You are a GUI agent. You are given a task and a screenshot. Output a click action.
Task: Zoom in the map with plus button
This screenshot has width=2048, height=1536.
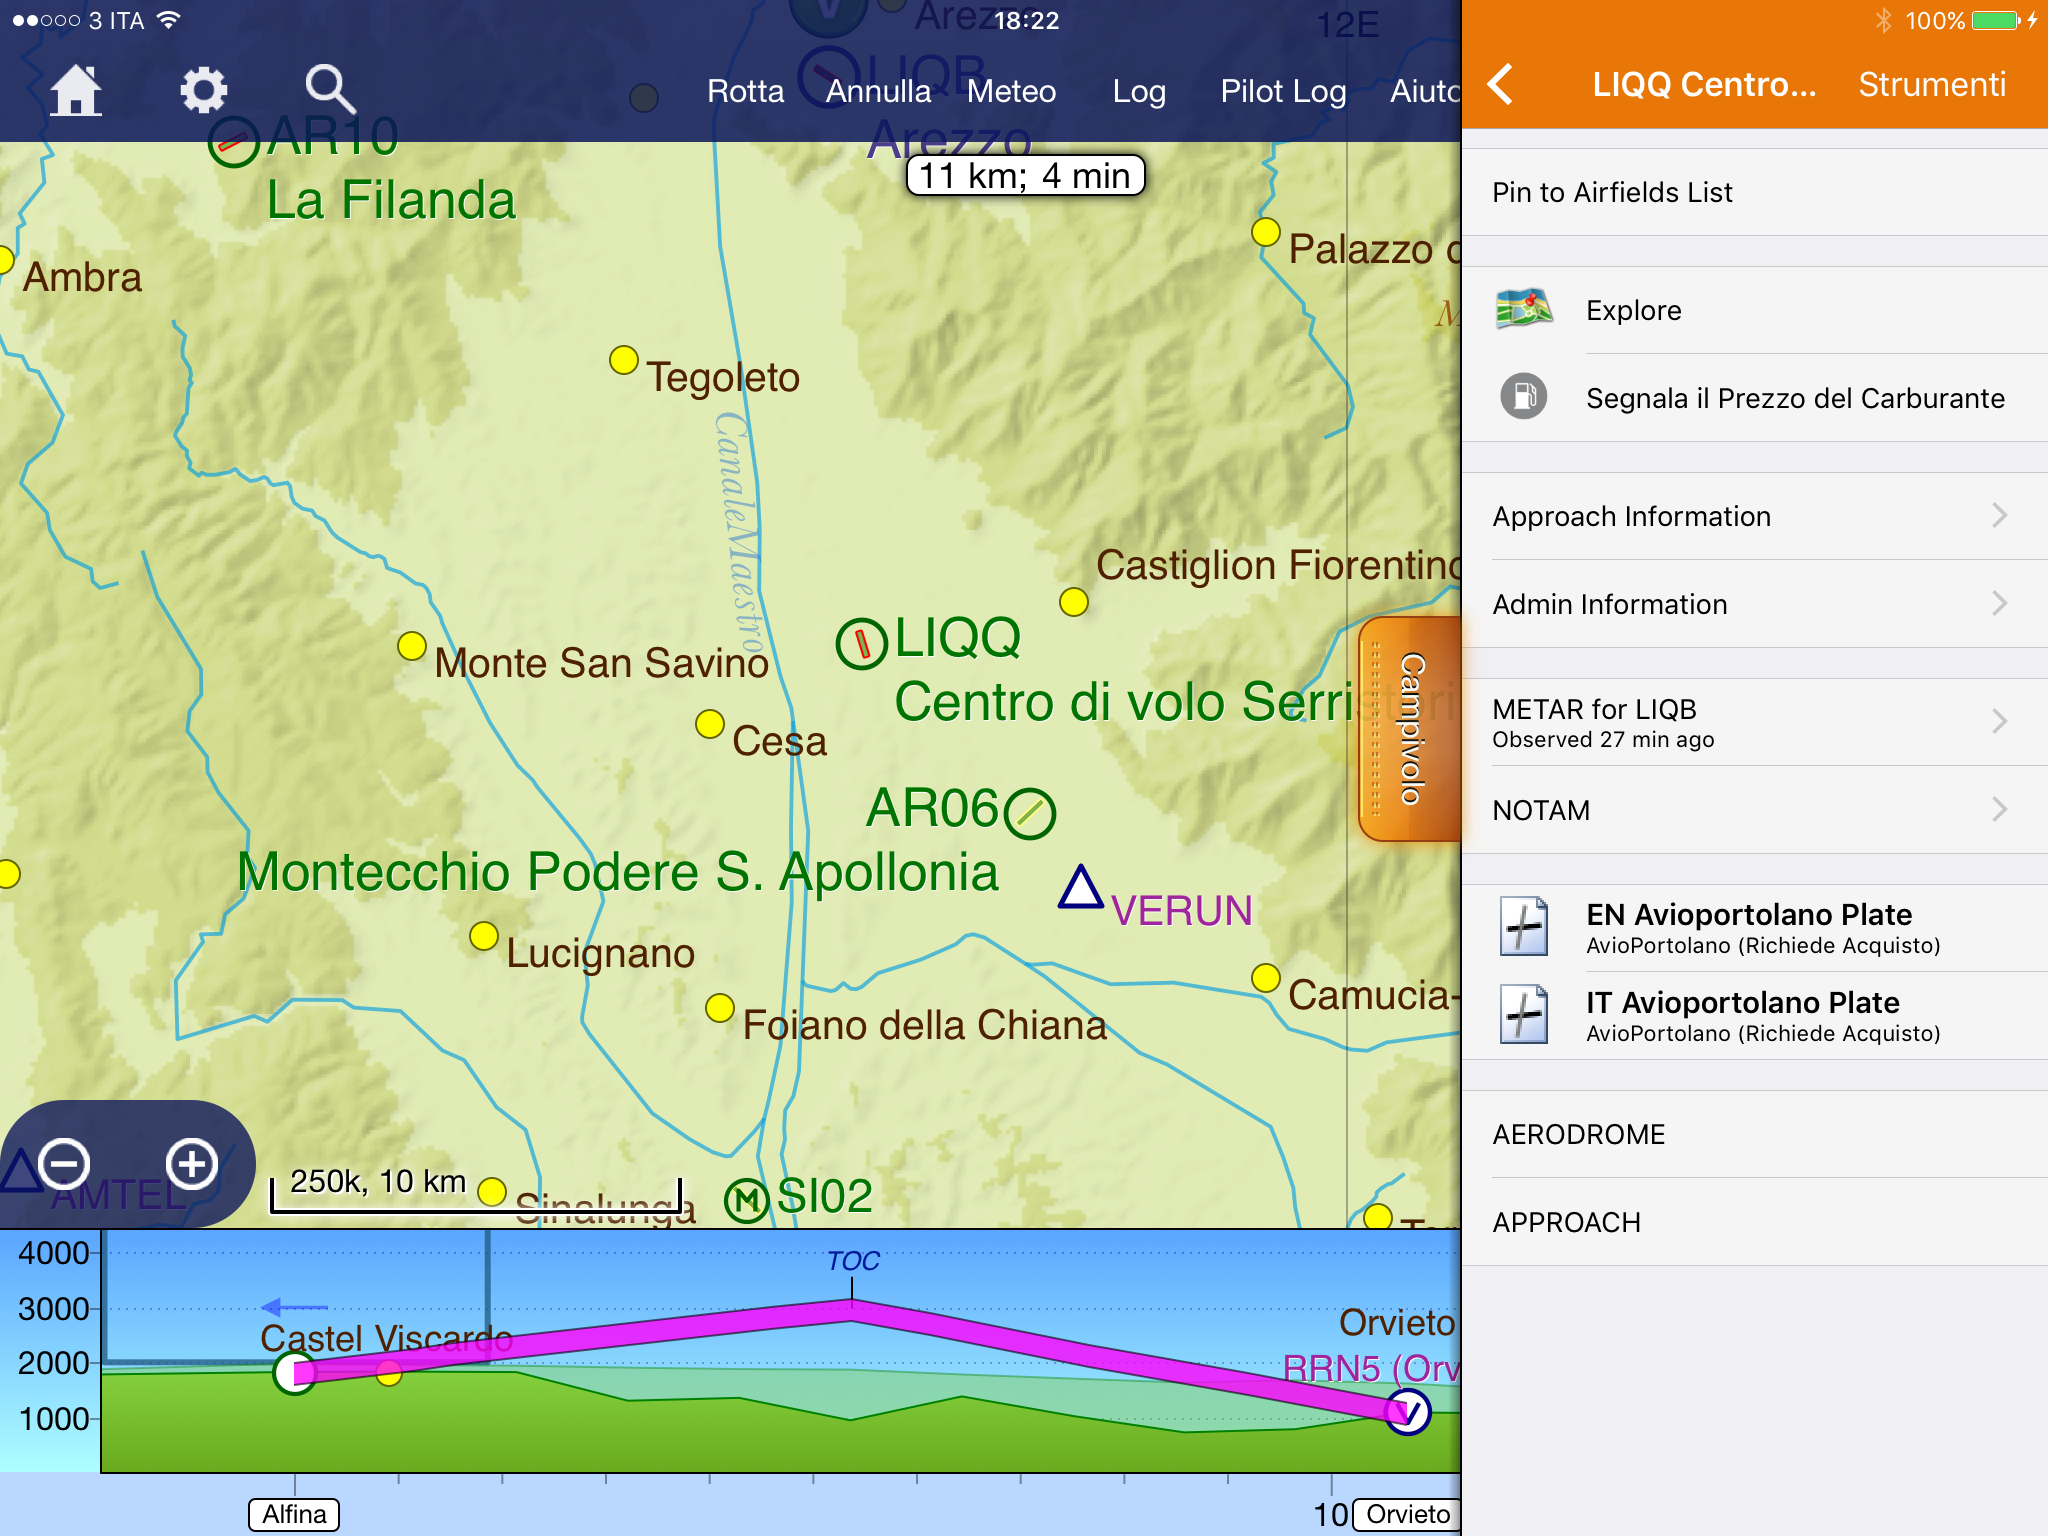(192, 1164)
